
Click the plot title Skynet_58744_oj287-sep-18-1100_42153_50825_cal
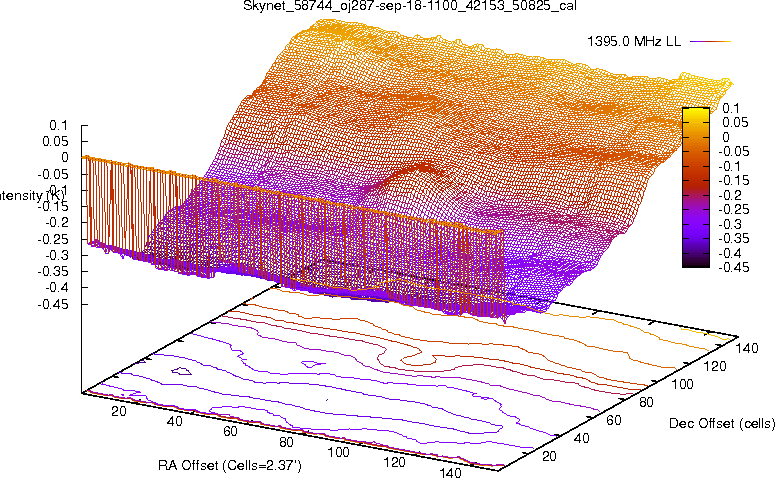pyautogui.click(x=410, y=6)
